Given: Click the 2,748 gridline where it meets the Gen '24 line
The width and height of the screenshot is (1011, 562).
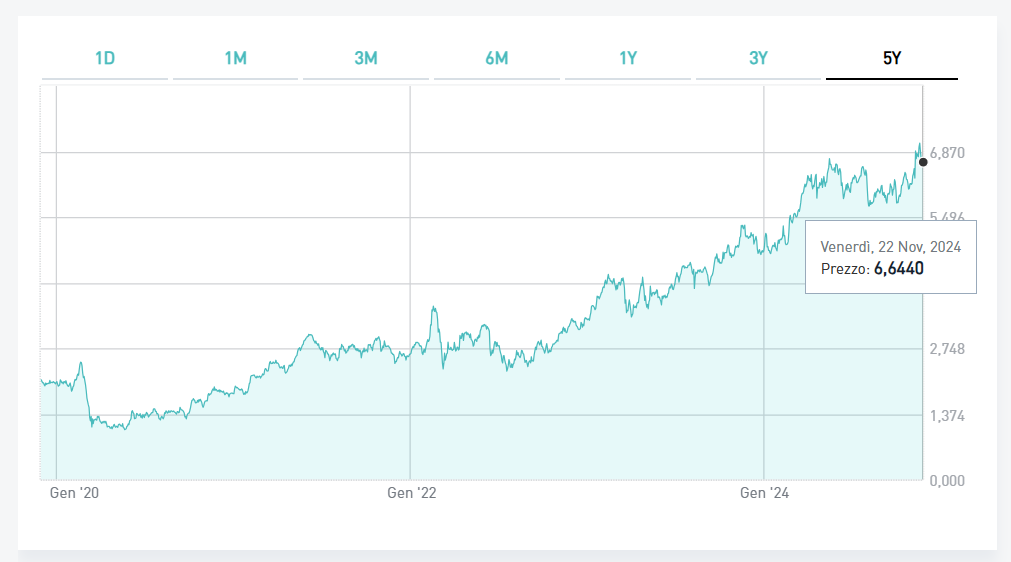Looking at the screenshot, I should [x=764, y=349].
